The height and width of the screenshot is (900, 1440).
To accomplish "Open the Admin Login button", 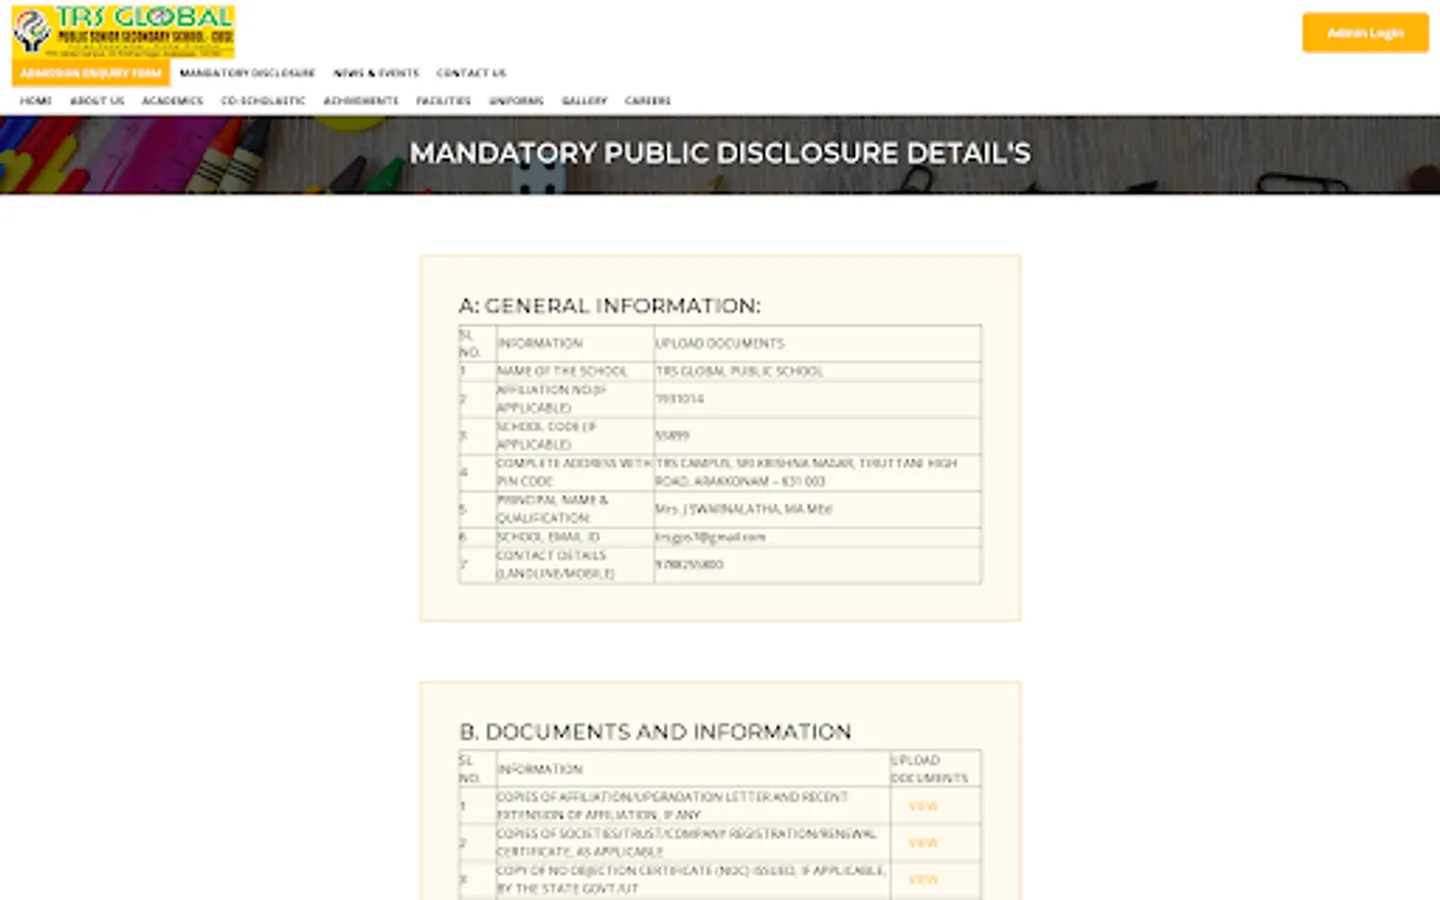I will pyautogui.click(x=1365, y=33).
